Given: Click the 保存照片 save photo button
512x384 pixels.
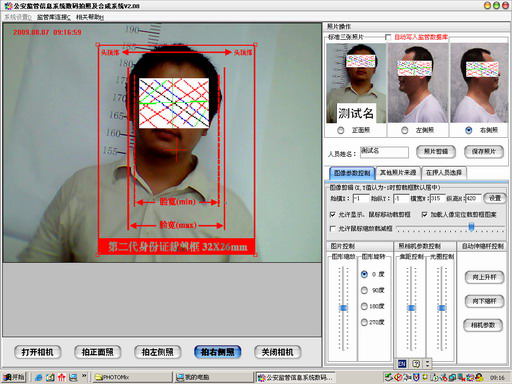Looking at the screenshot, I should pyautogui.click(x=484, y=152).
